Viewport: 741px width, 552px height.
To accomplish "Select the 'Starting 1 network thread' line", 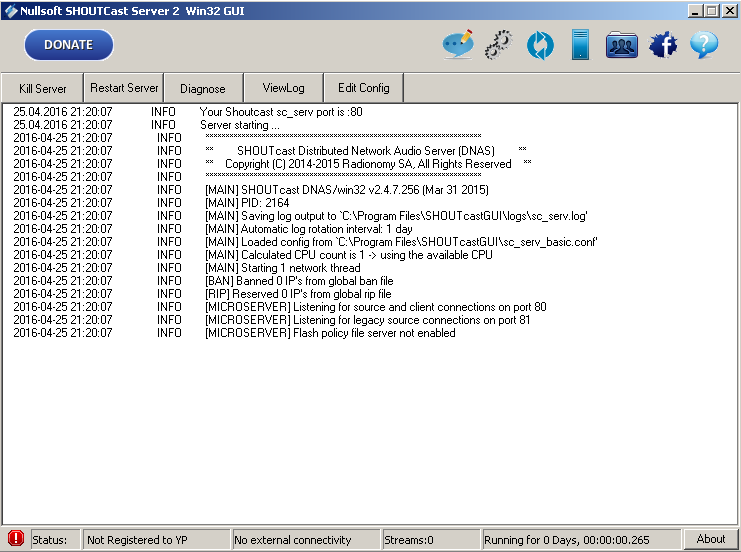I will pyautogui.click(x=187, y=267).
